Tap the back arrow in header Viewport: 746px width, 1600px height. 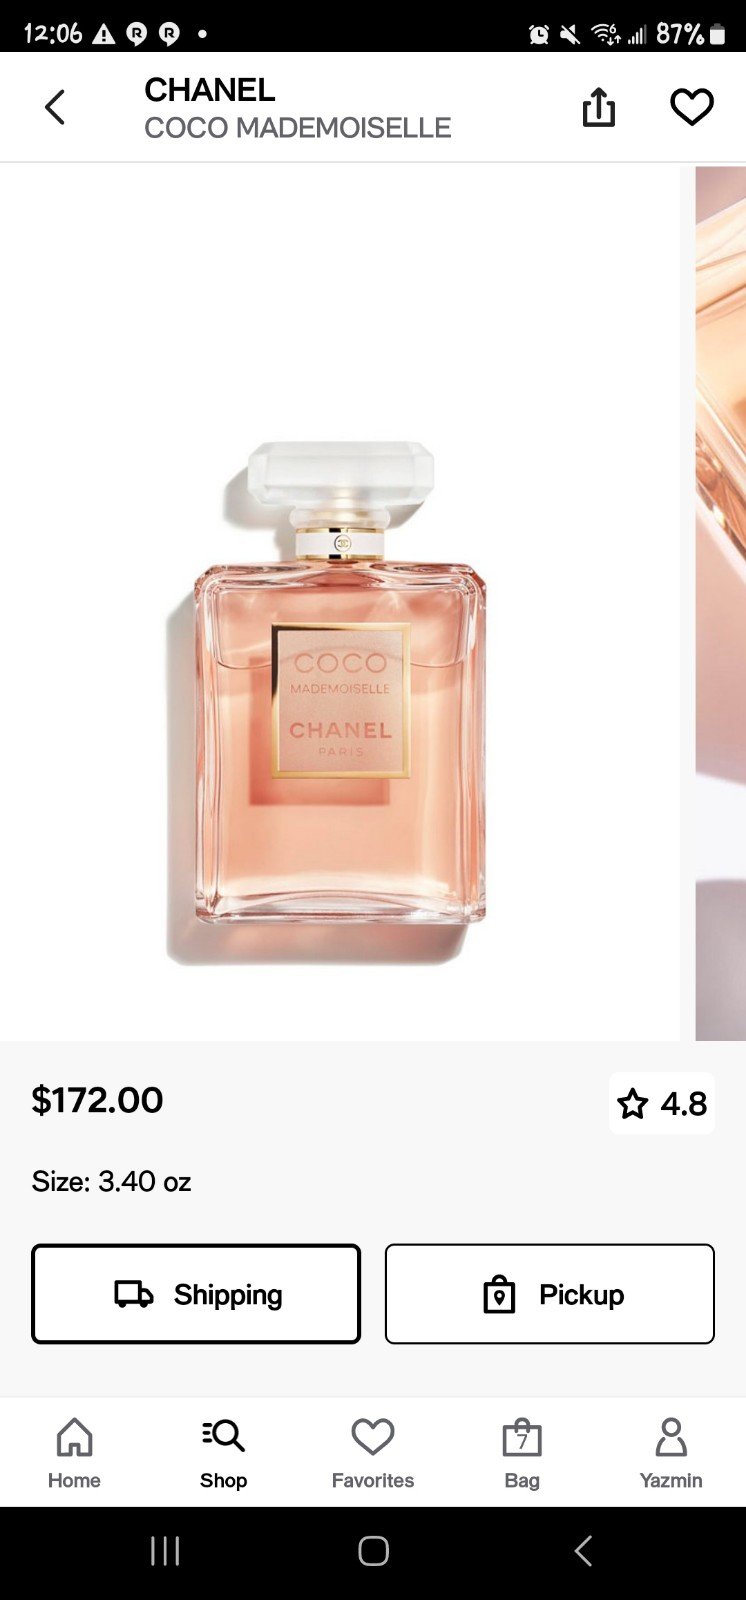[55, 107]
